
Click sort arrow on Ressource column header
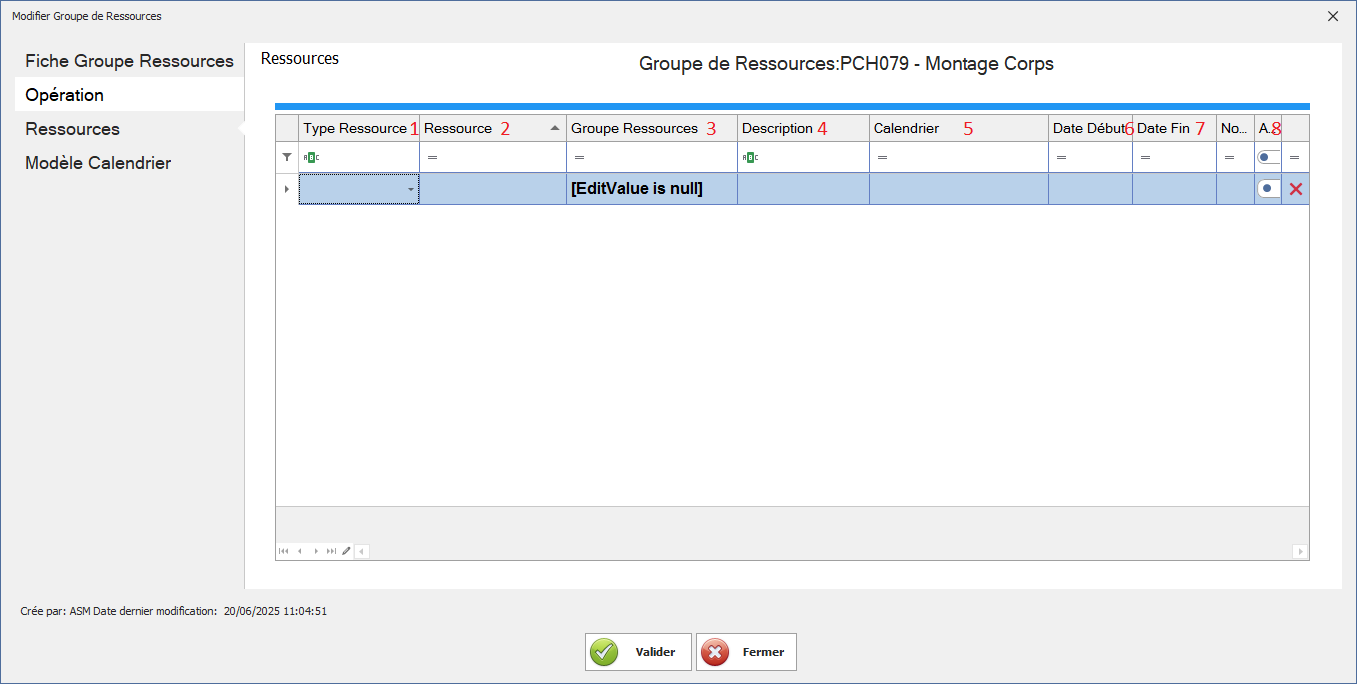point(555,128)
